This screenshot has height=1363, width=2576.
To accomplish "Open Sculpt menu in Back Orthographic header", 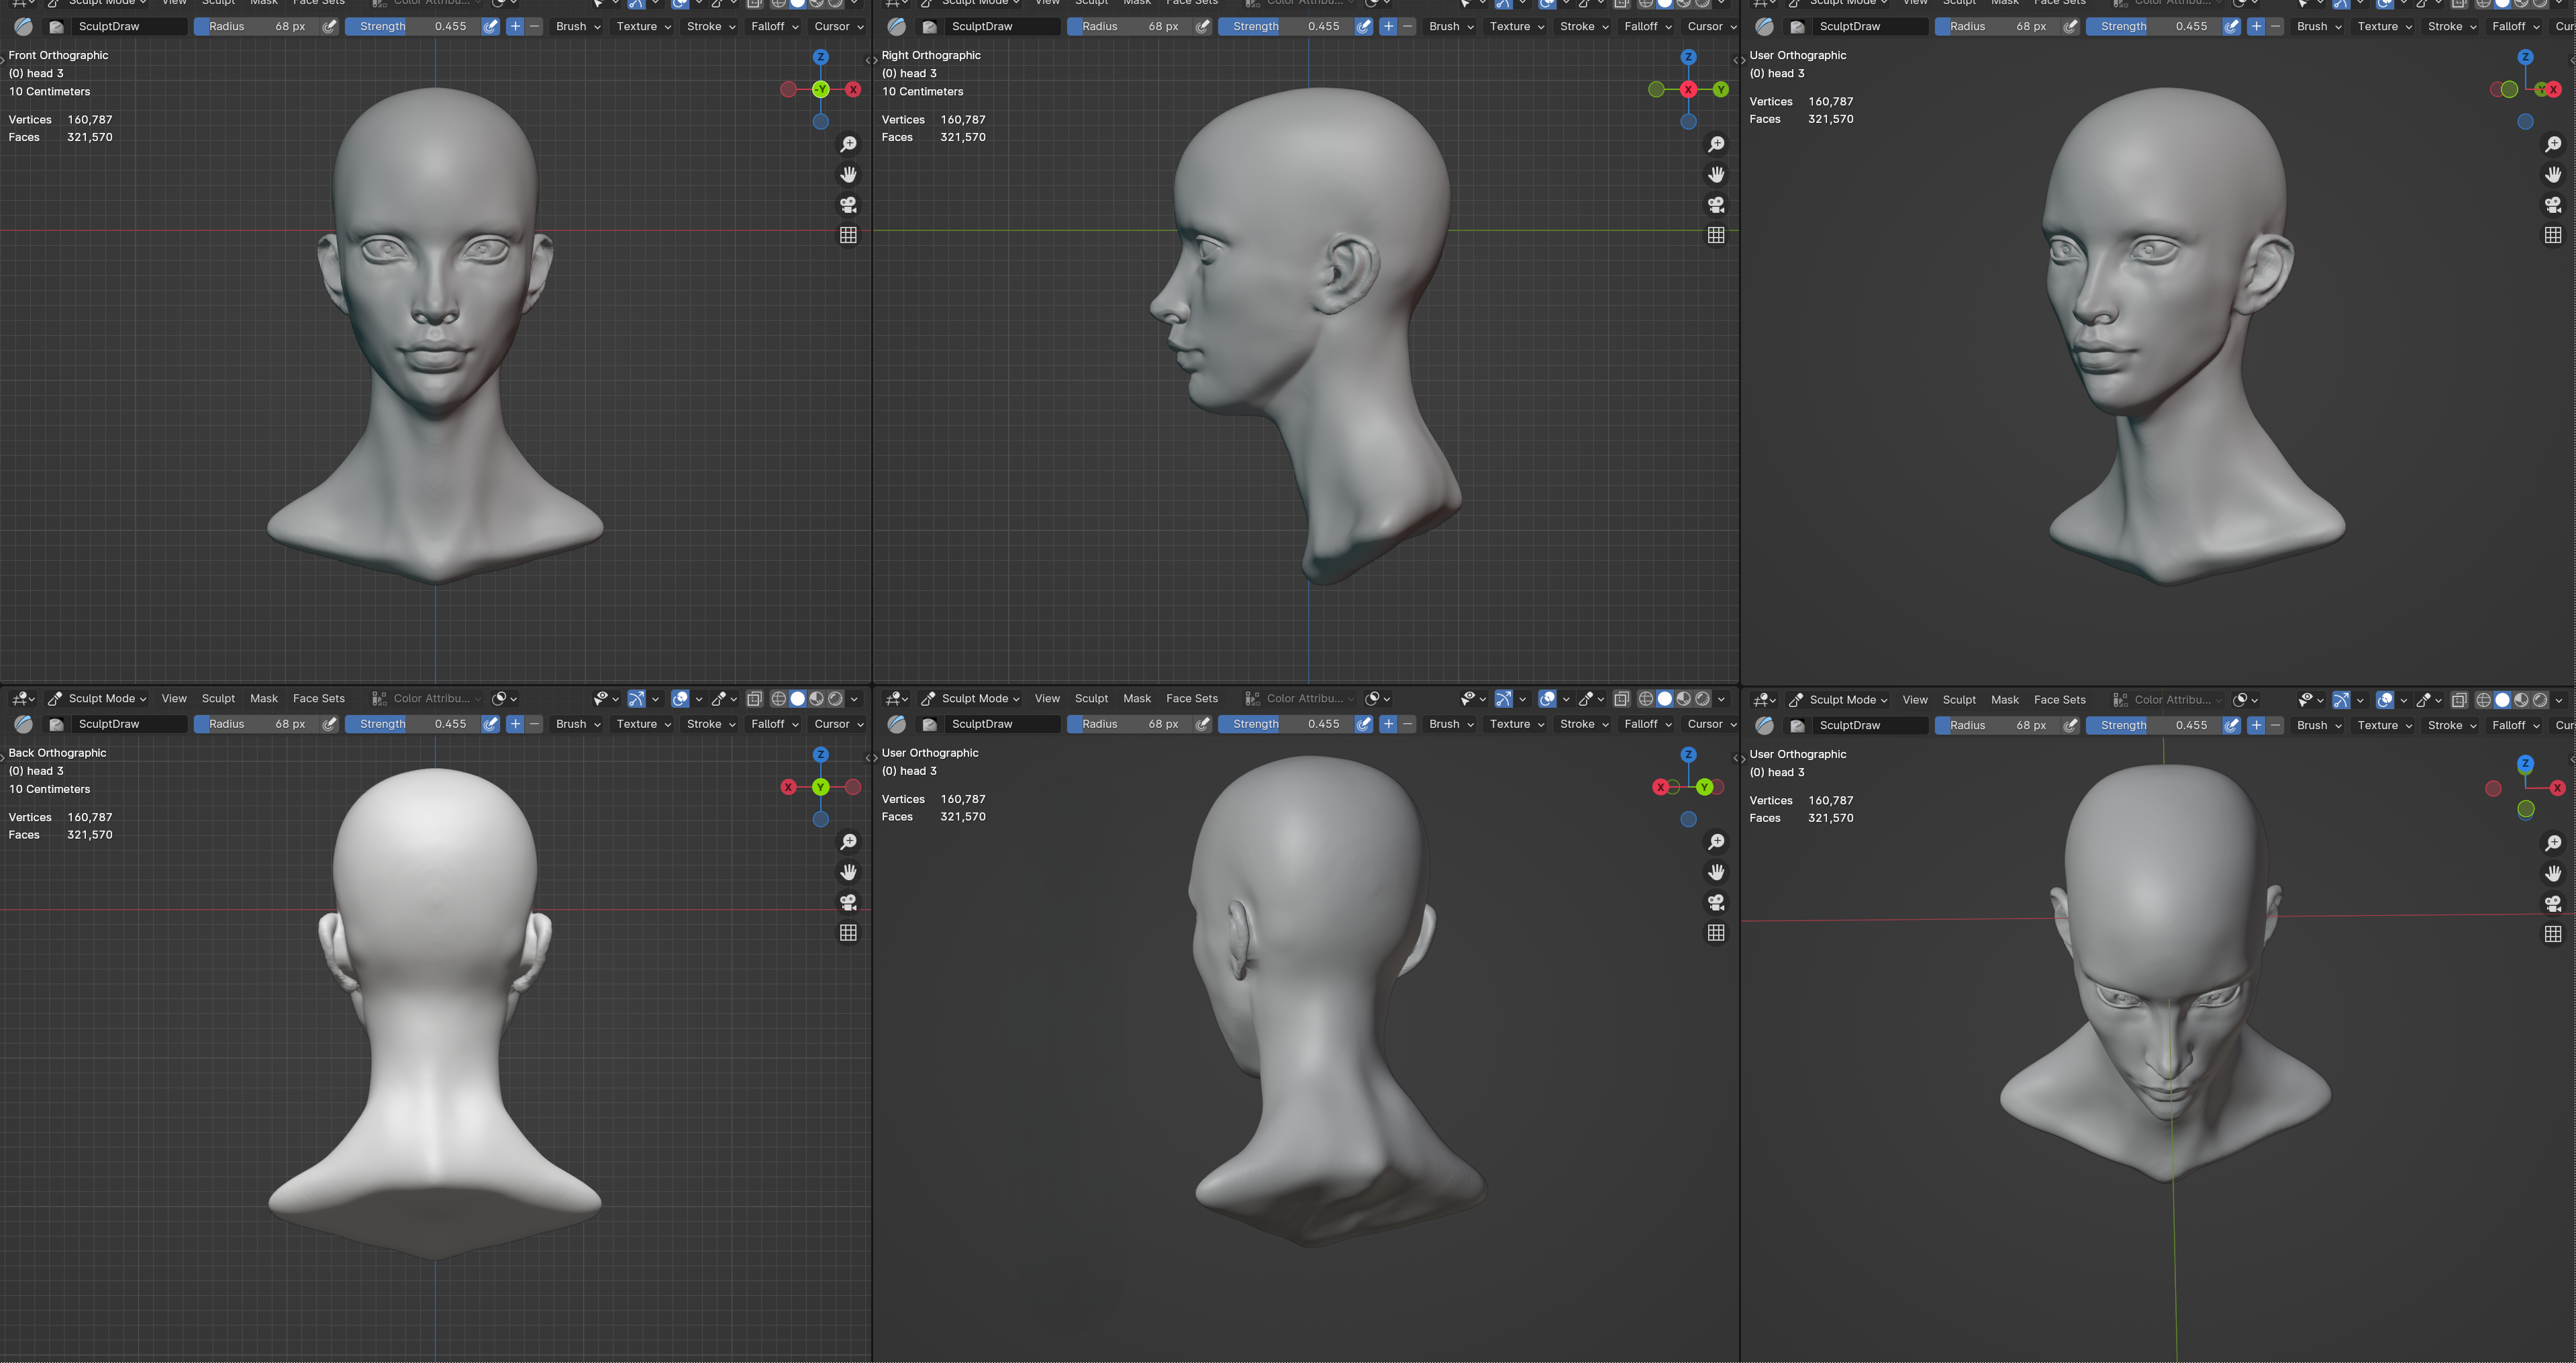I will tap(218, 699).
